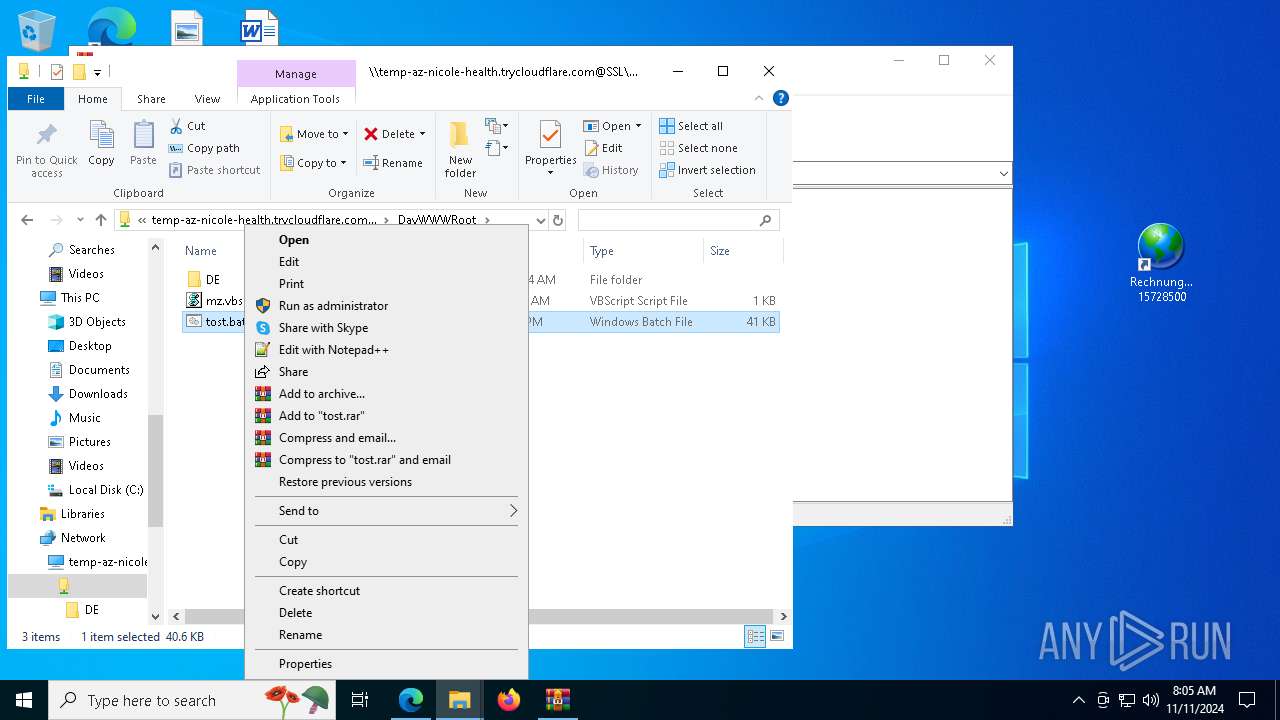Open address bar history dropdown
The height and width of the screenshot is (720, 1280).
(x=541, y=220)
